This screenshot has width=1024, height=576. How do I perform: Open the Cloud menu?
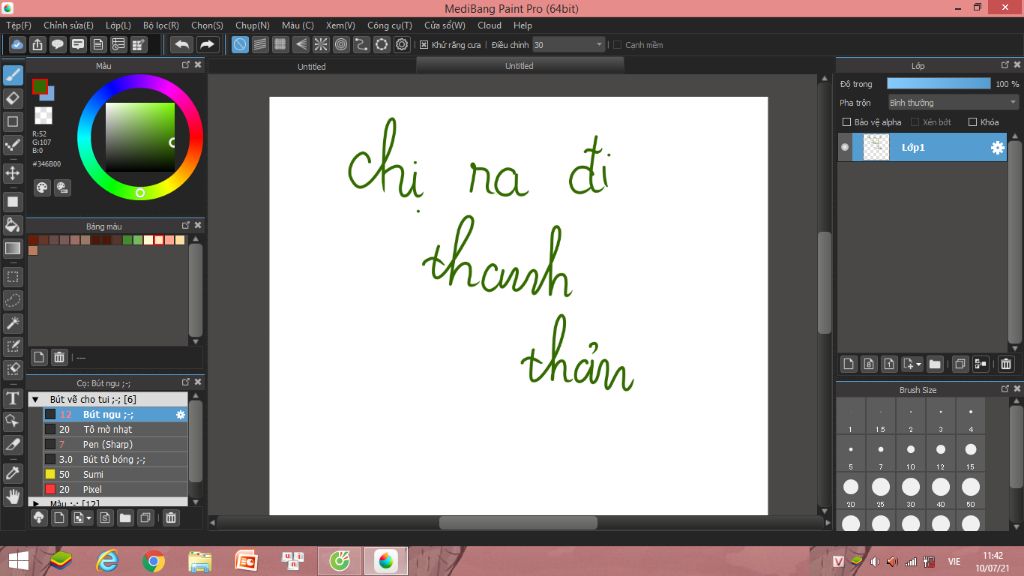click(x=489, y=25)
